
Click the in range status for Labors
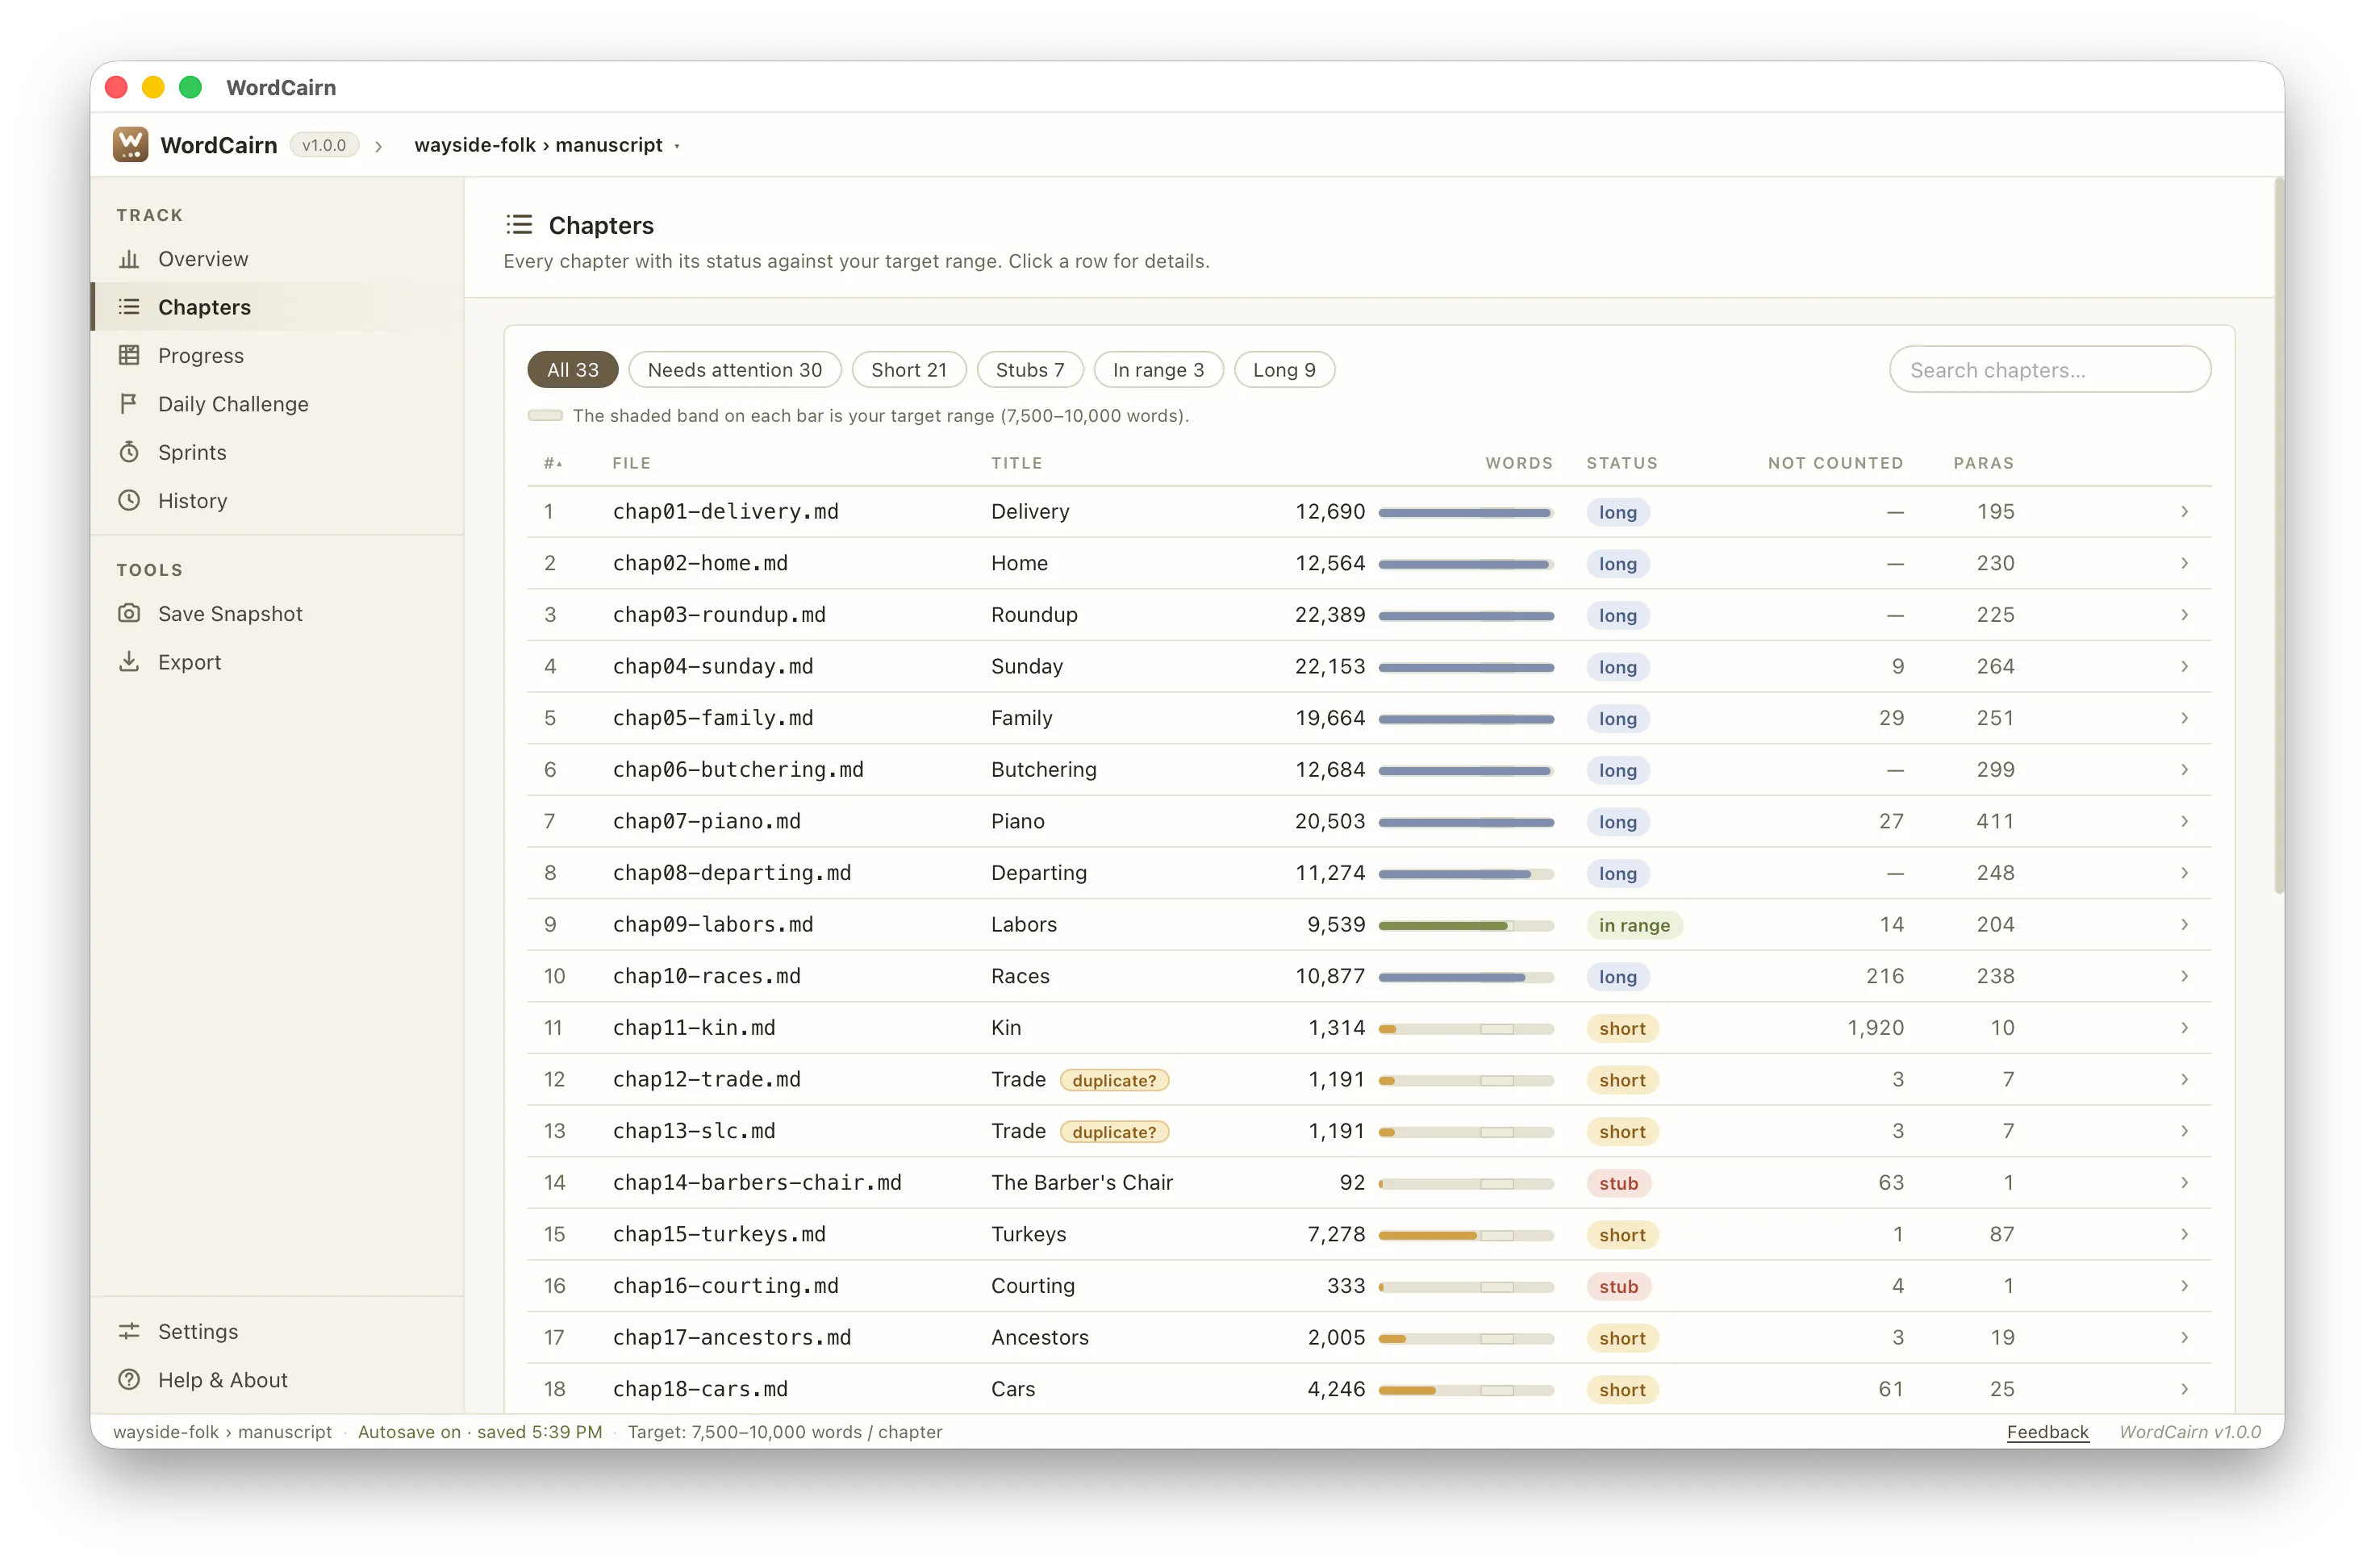point(1634,925)
